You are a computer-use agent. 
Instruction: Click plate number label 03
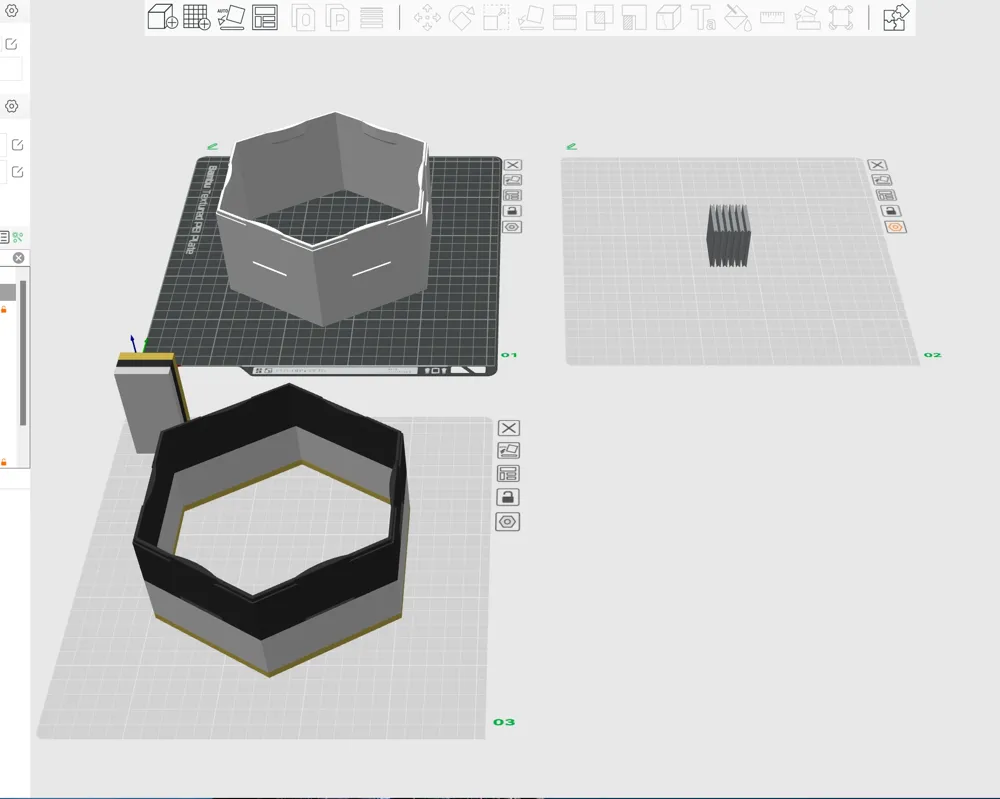coord(504,722)
